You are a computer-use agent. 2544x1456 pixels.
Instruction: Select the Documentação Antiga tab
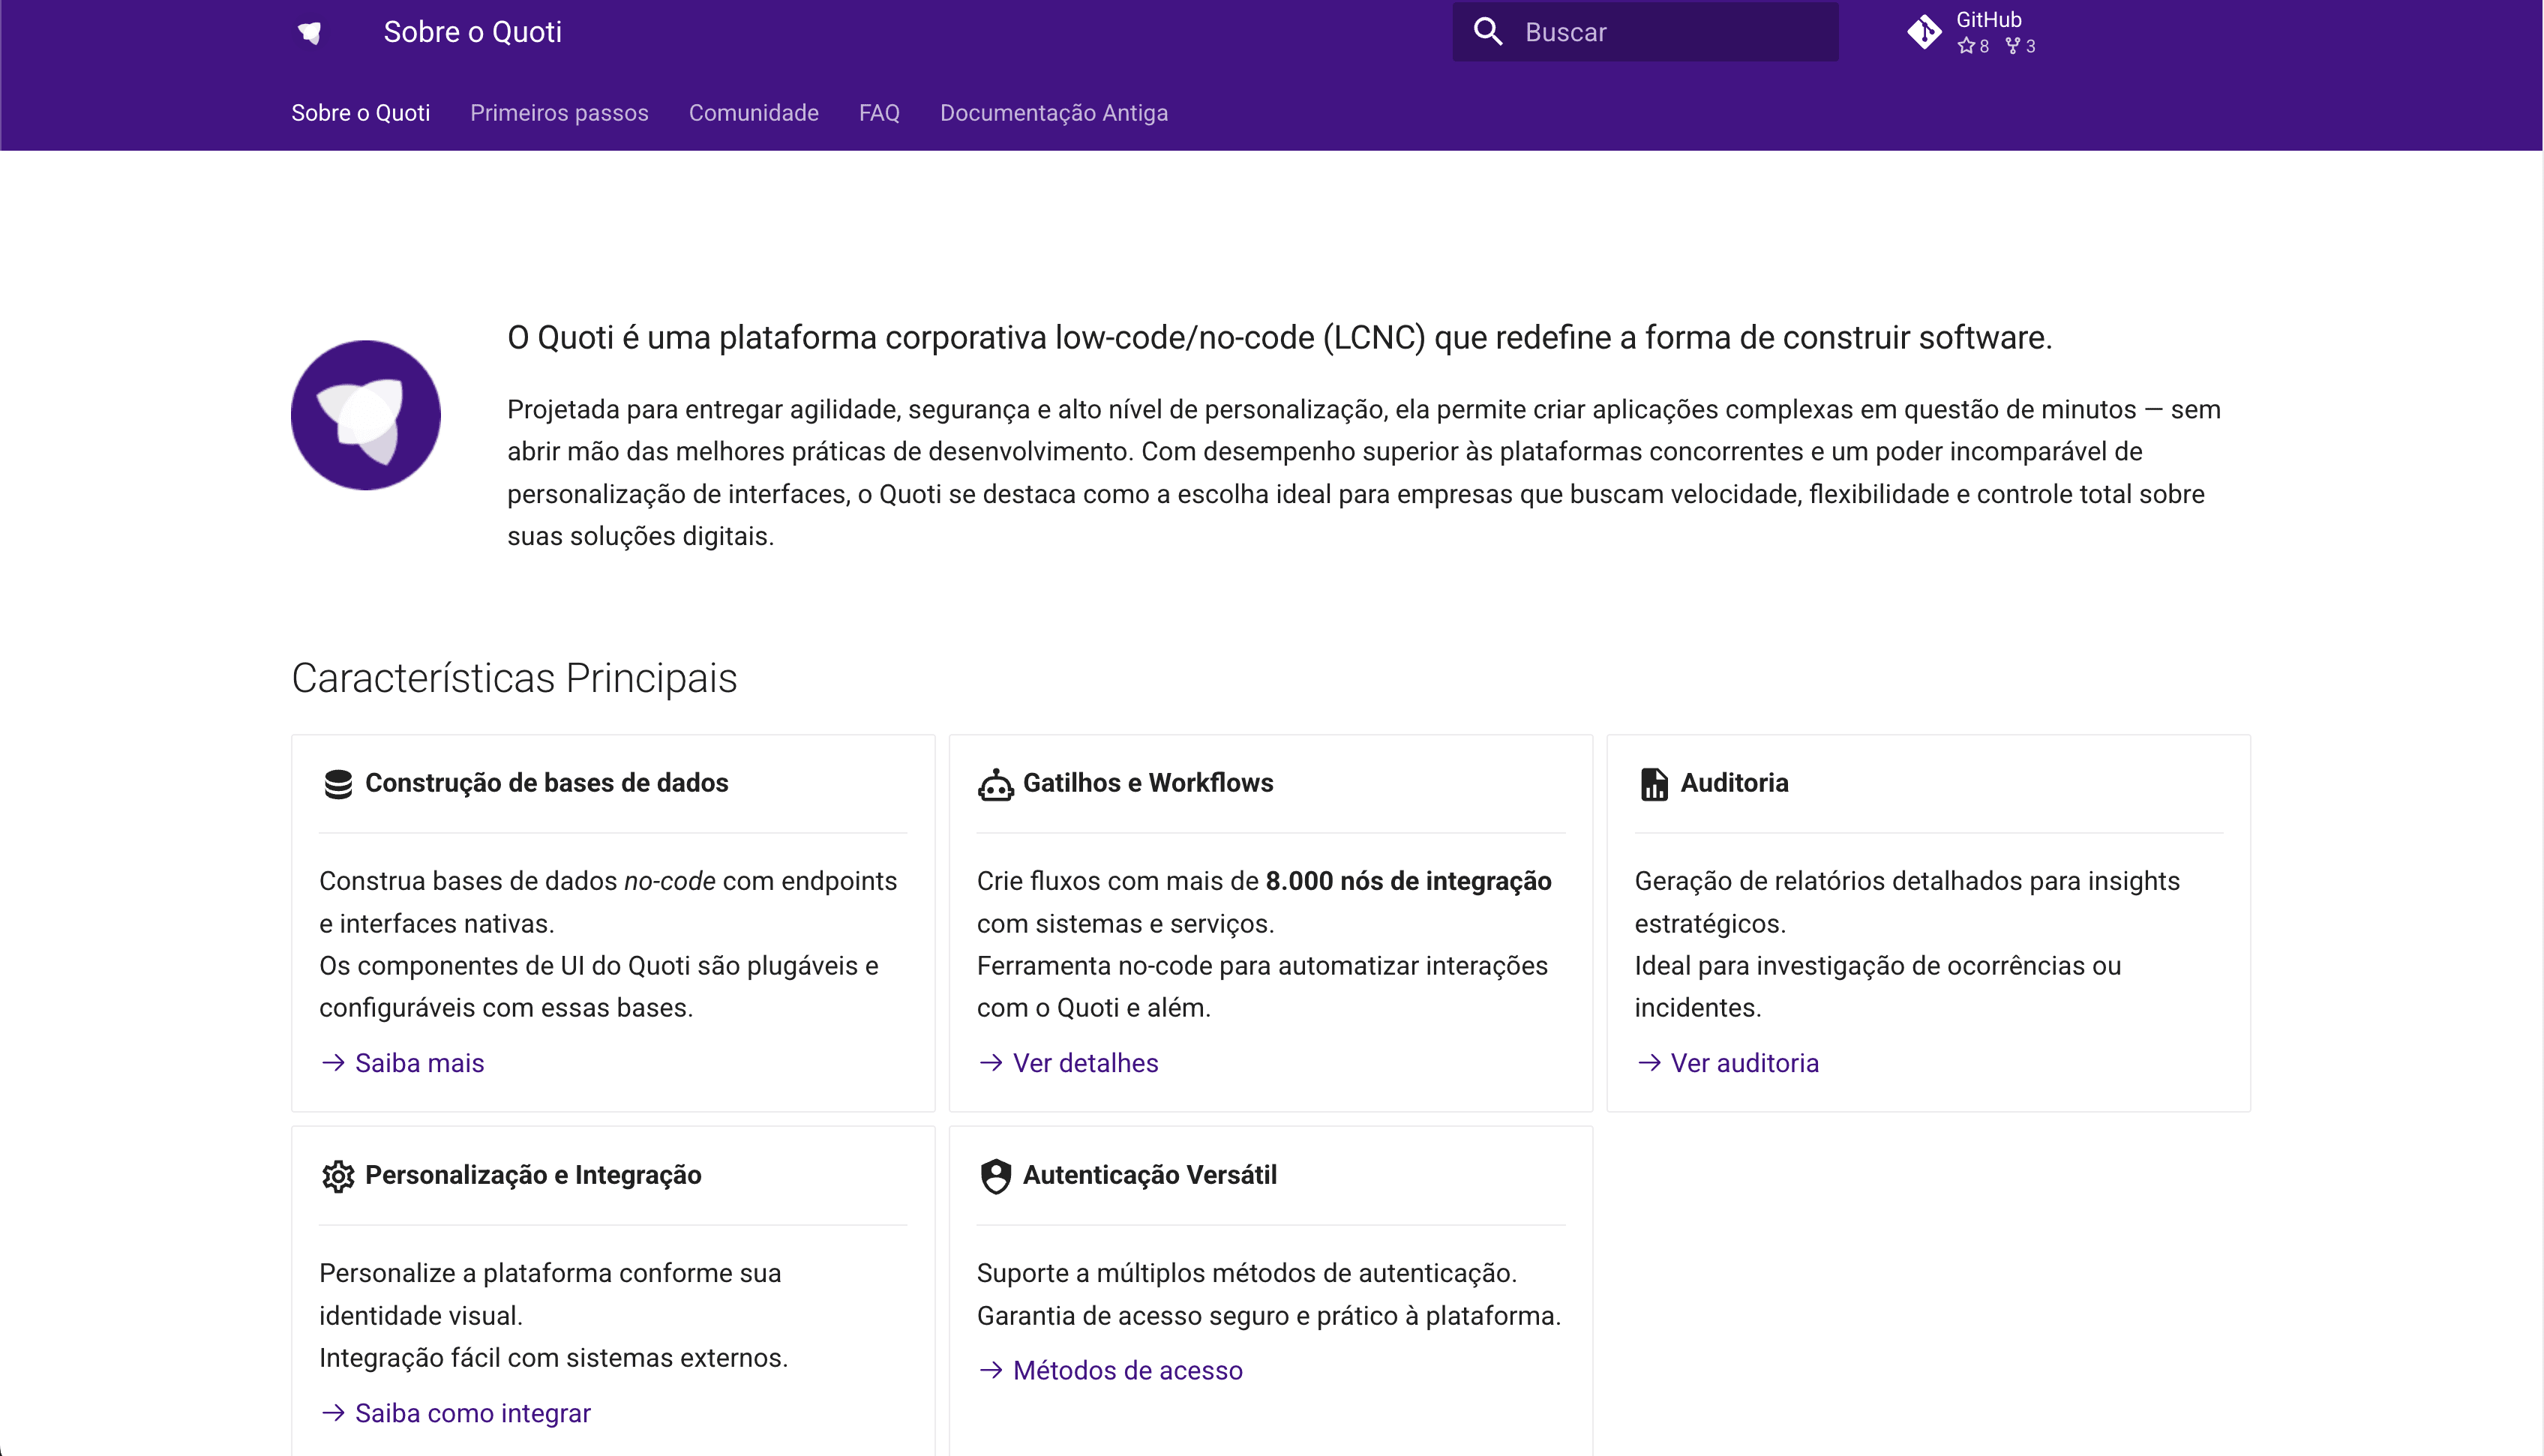(1054, 113)
